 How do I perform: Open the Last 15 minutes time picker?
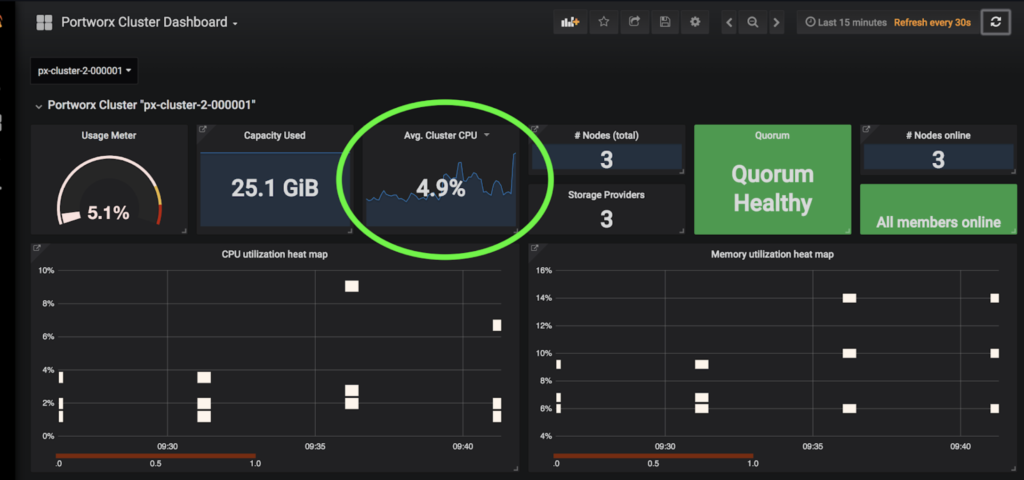[845, 22]
